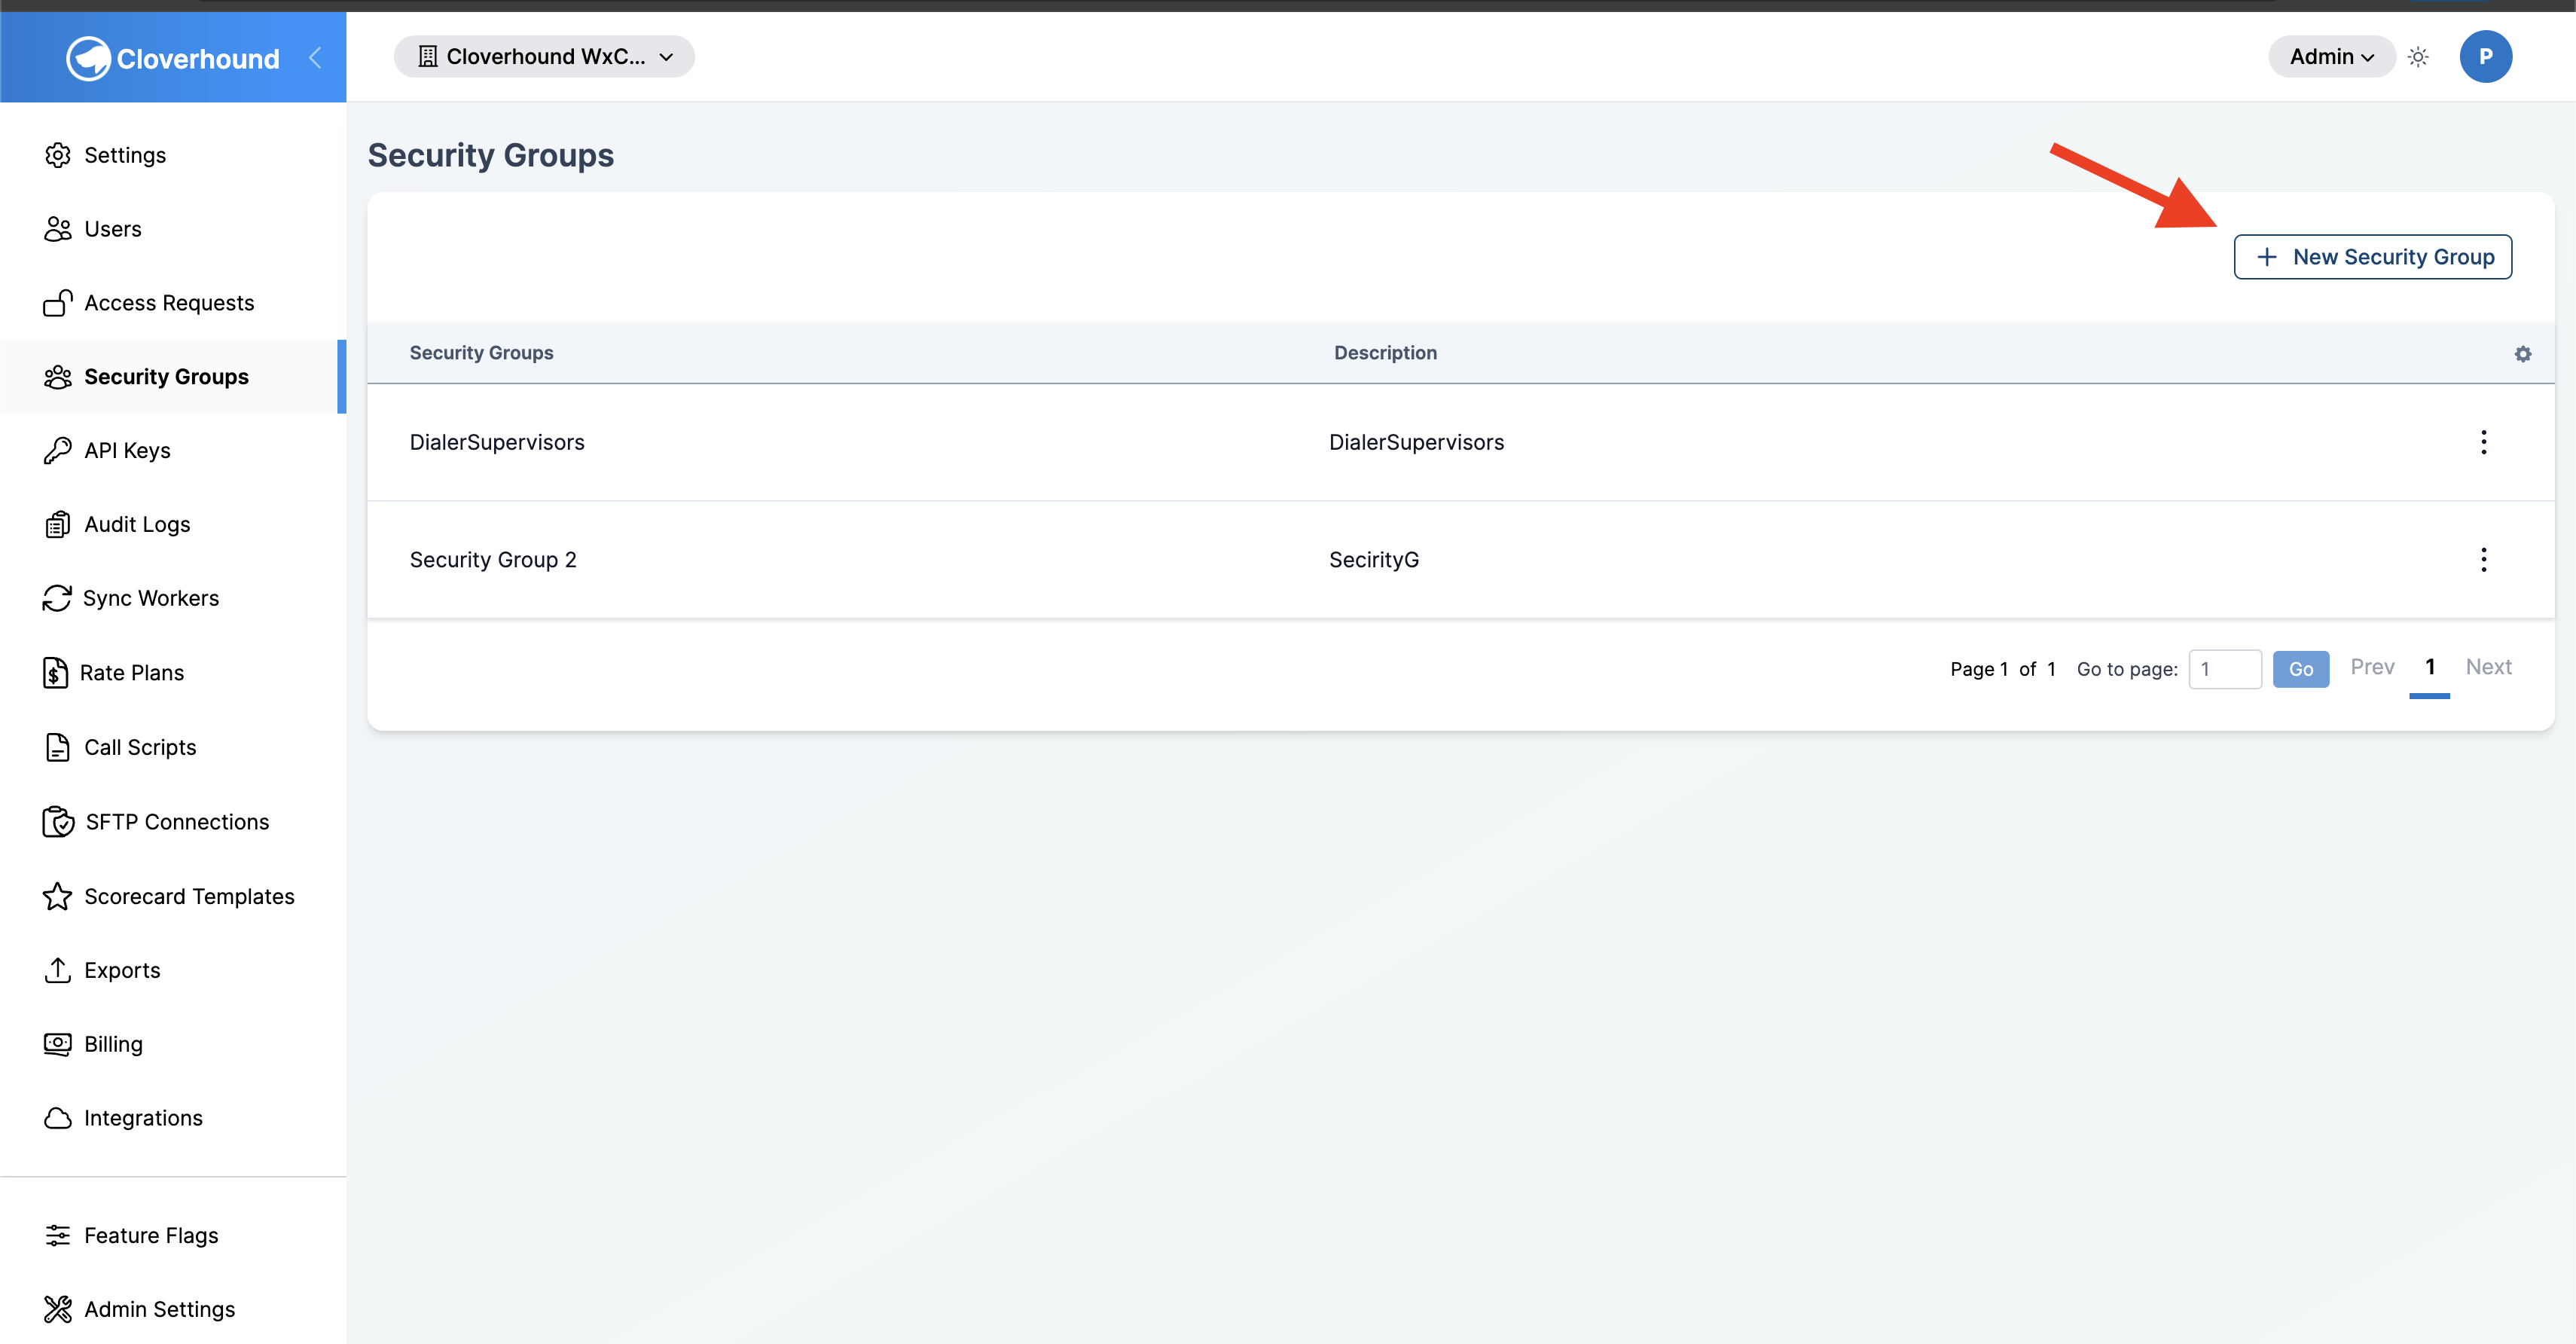Open actions menu for DialerSupervisors row

tap(2483, 442)
